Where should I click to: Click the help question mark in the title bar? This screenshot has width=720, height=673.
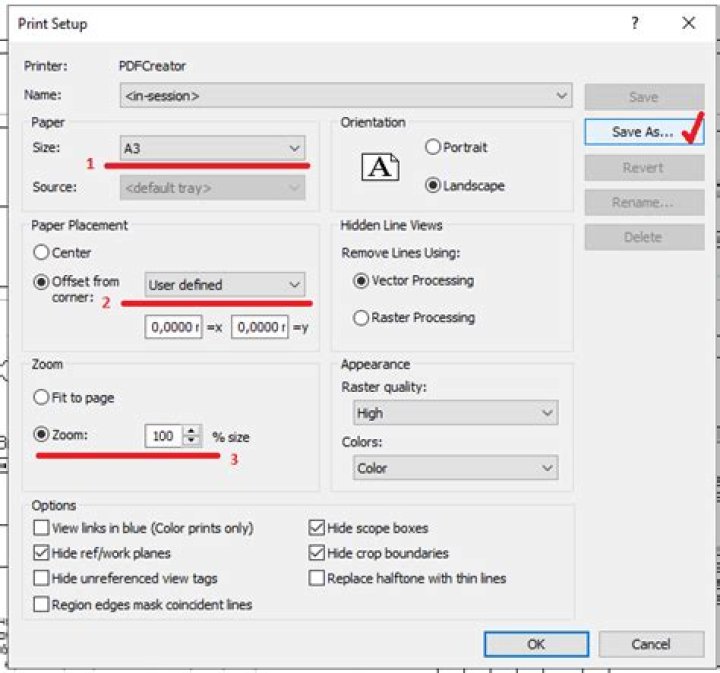click(x=635, y=23)
